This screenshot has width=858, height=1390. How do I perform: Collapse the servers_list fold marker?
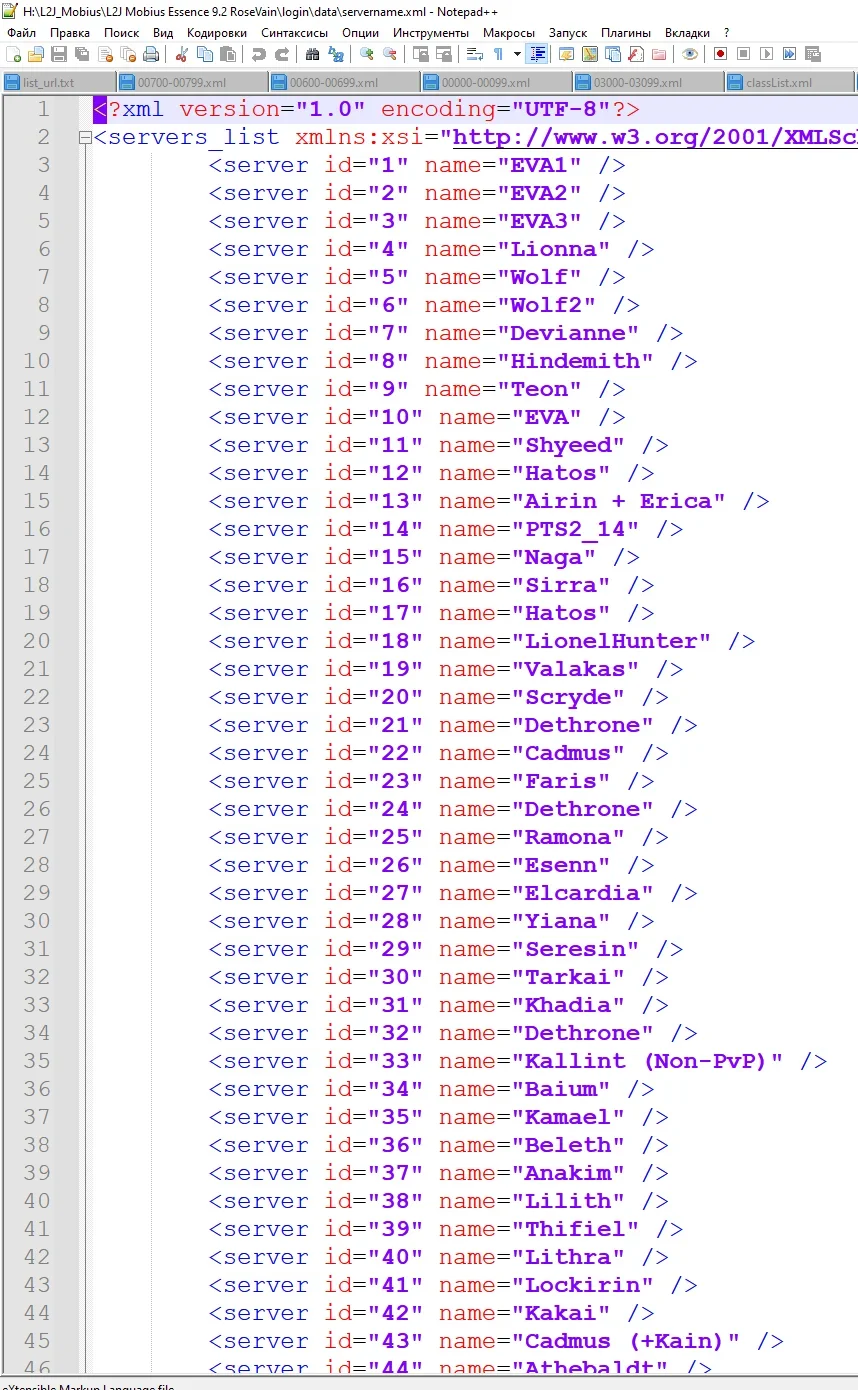[85, 138]
